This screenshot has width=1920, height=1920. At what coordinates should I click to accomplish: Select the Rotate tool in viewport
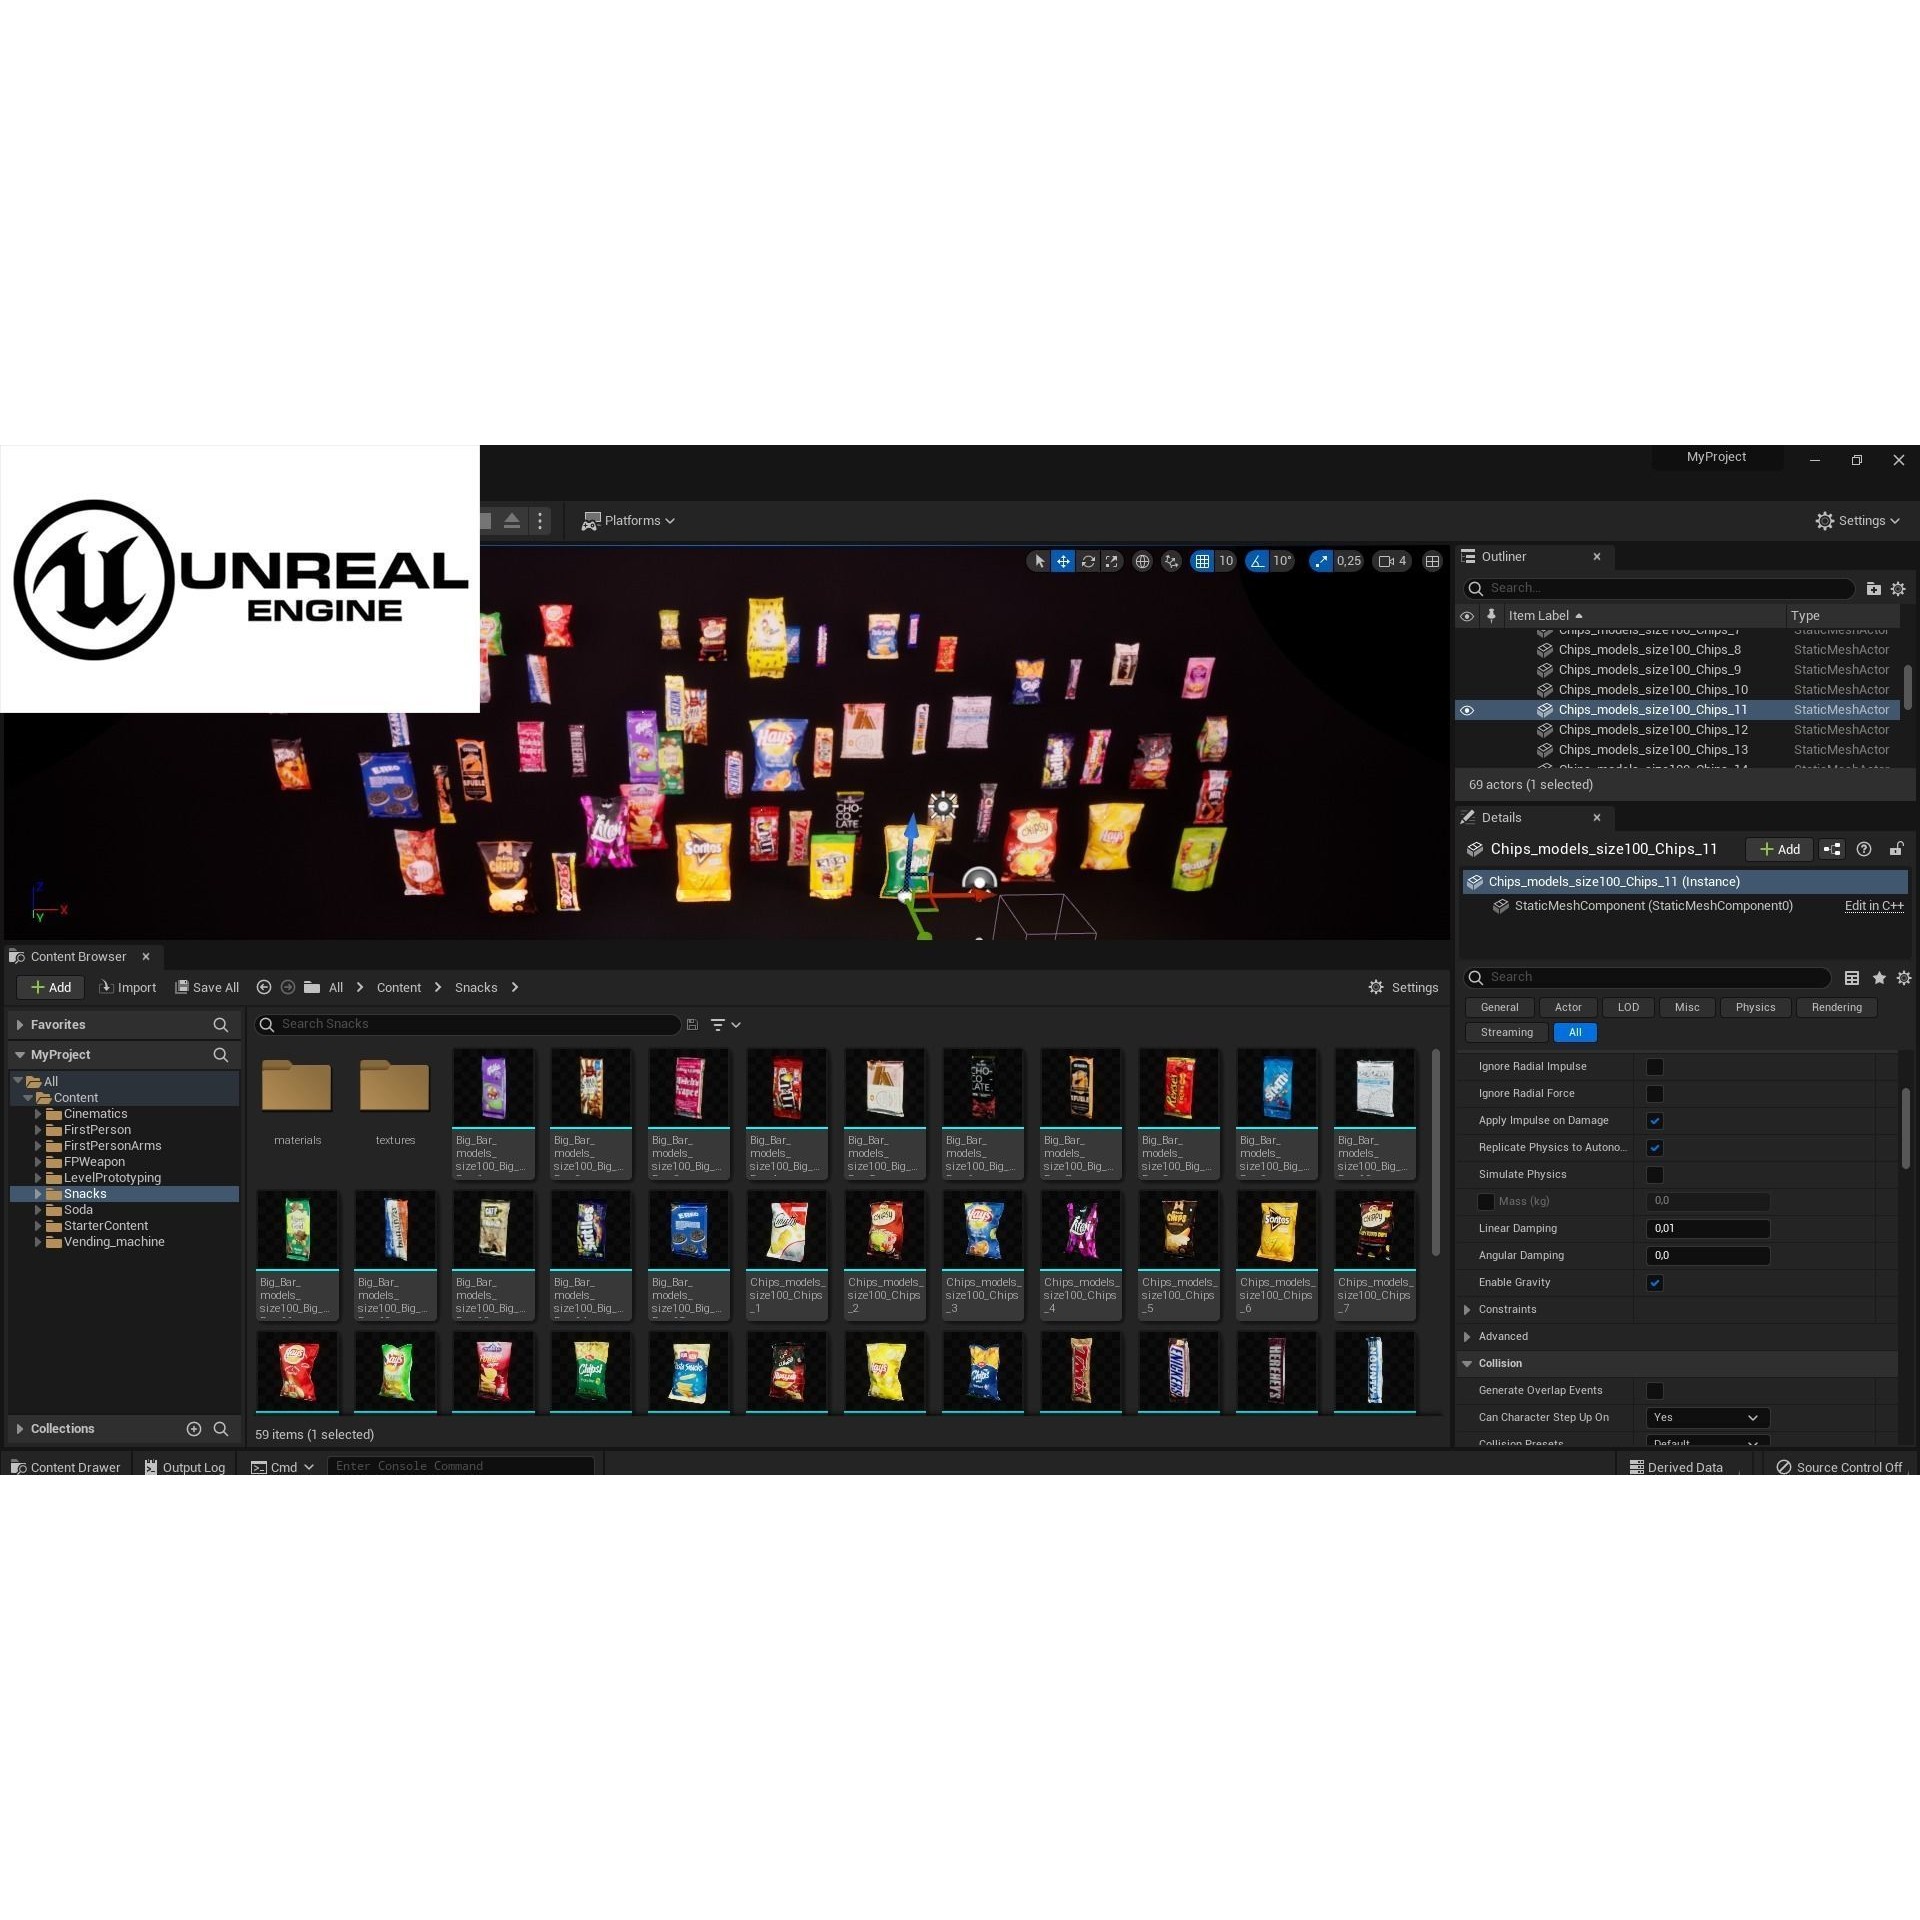1088,561
